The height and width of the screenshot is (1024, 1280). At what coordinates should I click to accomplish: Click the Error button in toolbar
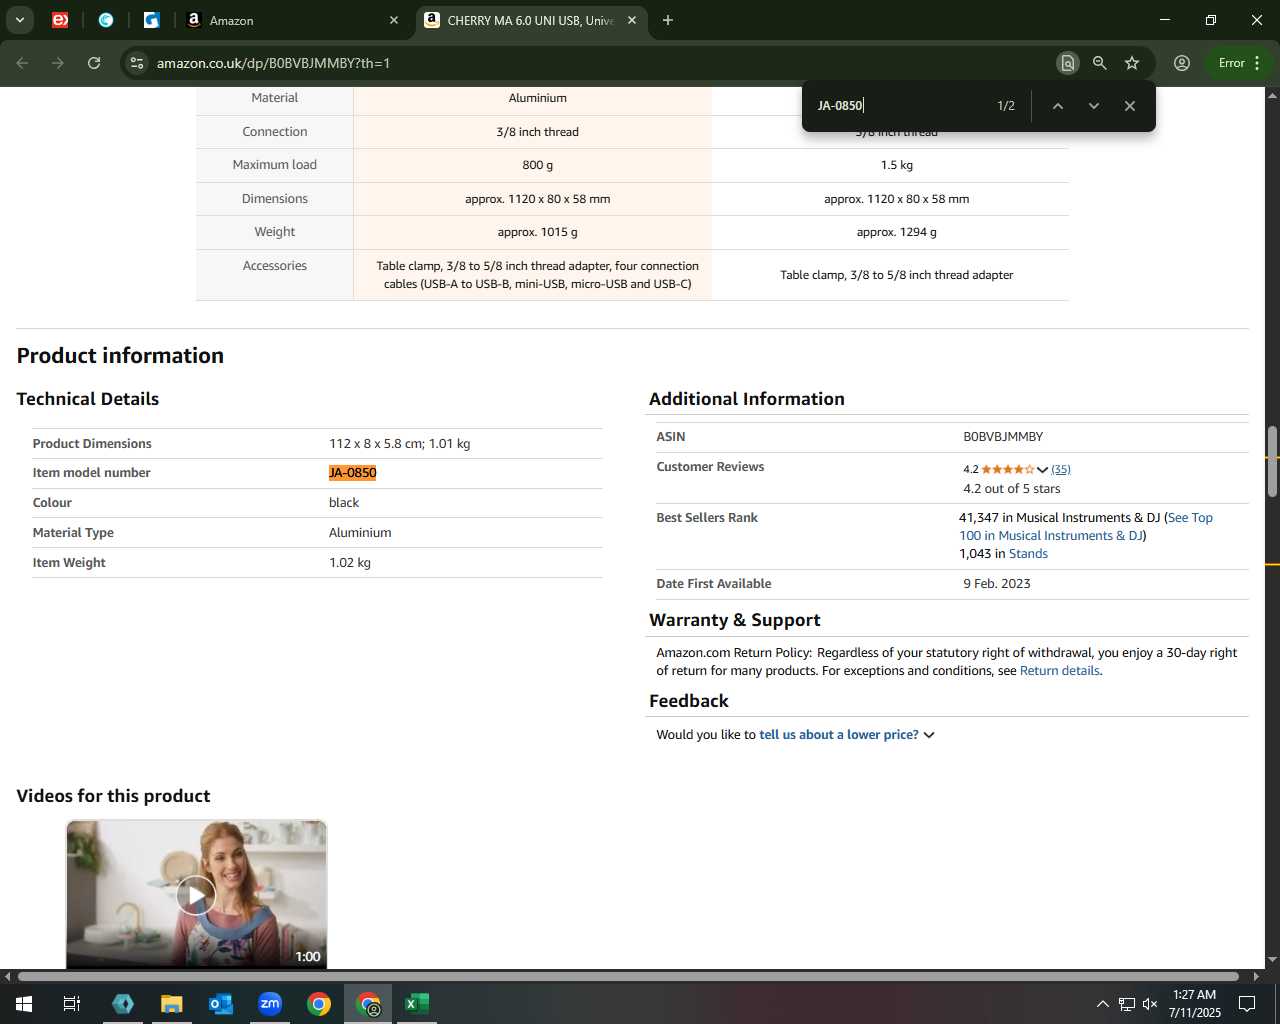pyautogui.click(x=1231, y=63)
